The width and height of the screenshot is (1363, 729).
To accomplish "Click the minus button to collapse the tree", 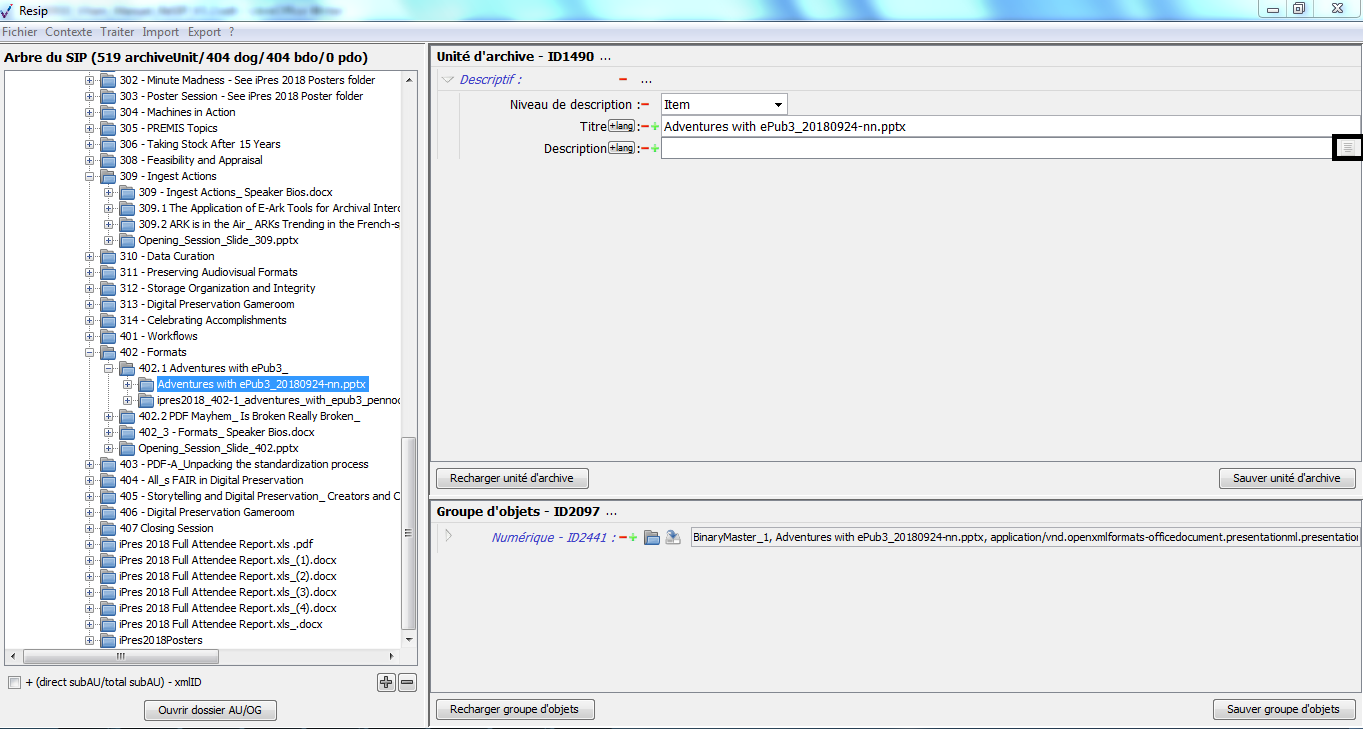I will click(407, 683).
